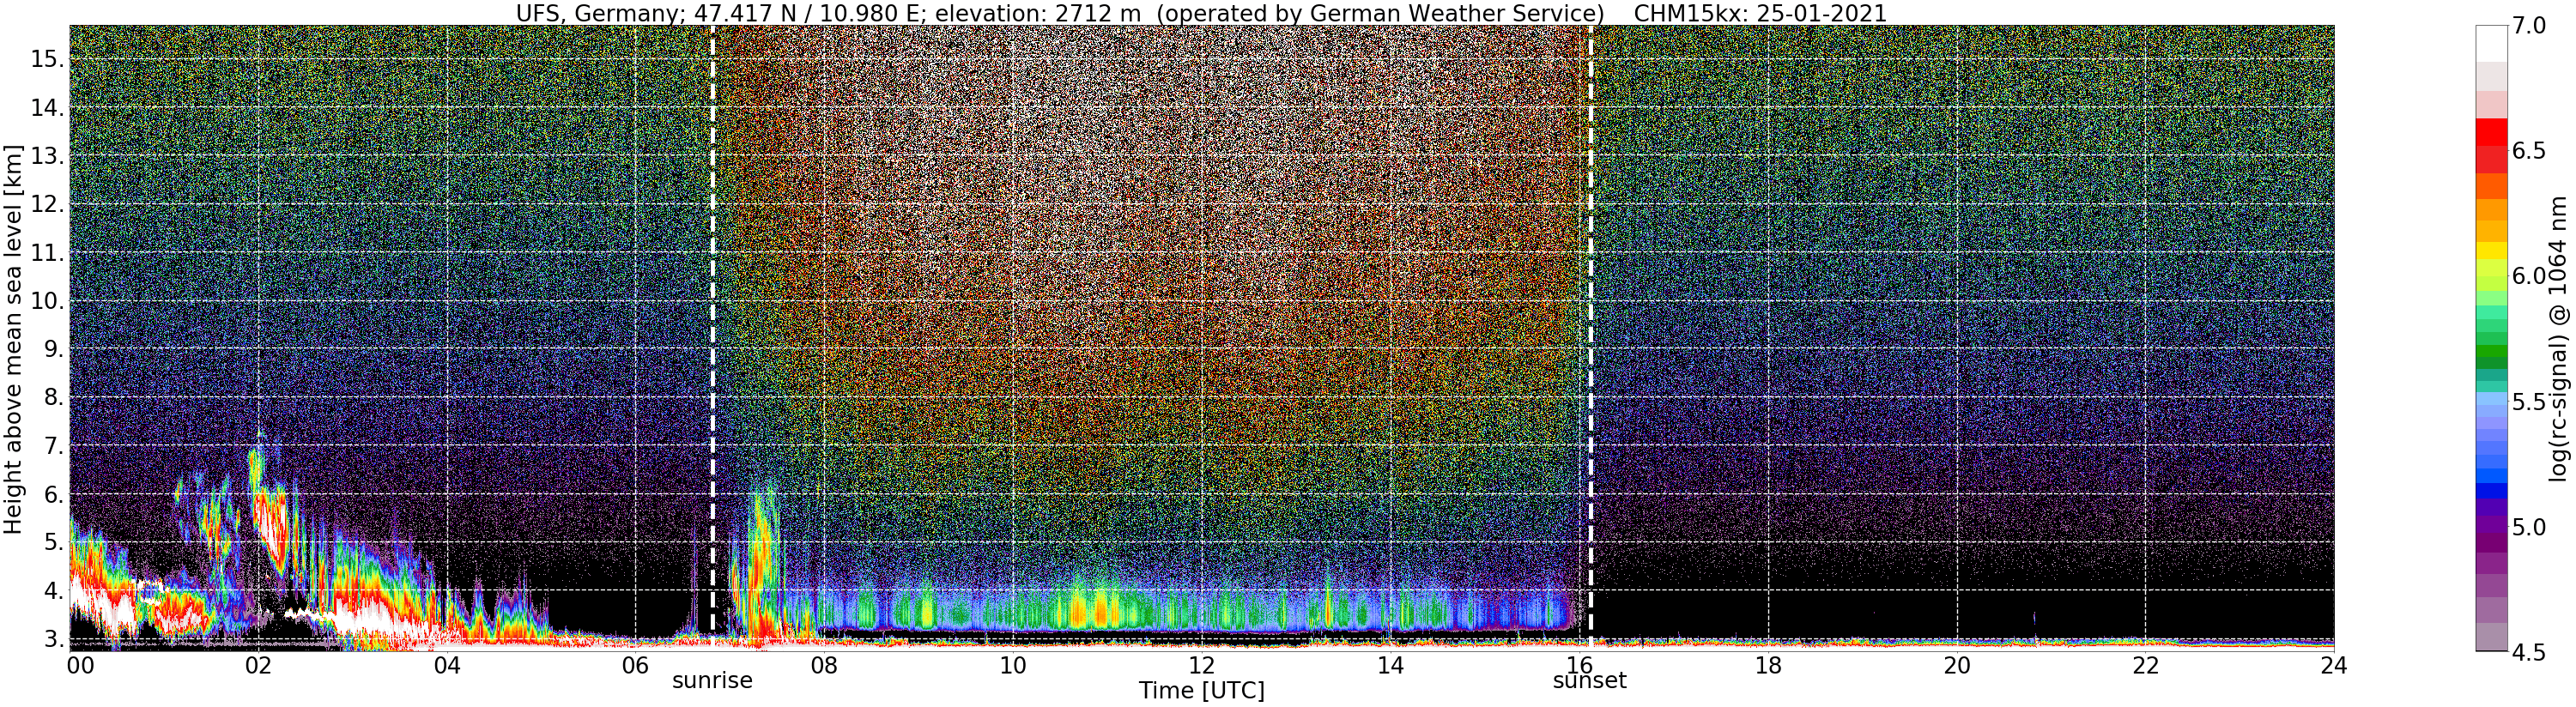The width and height of the screenshot is (2576, 707).
Task: Click the 5. height tick label
Action: point(53,542)
